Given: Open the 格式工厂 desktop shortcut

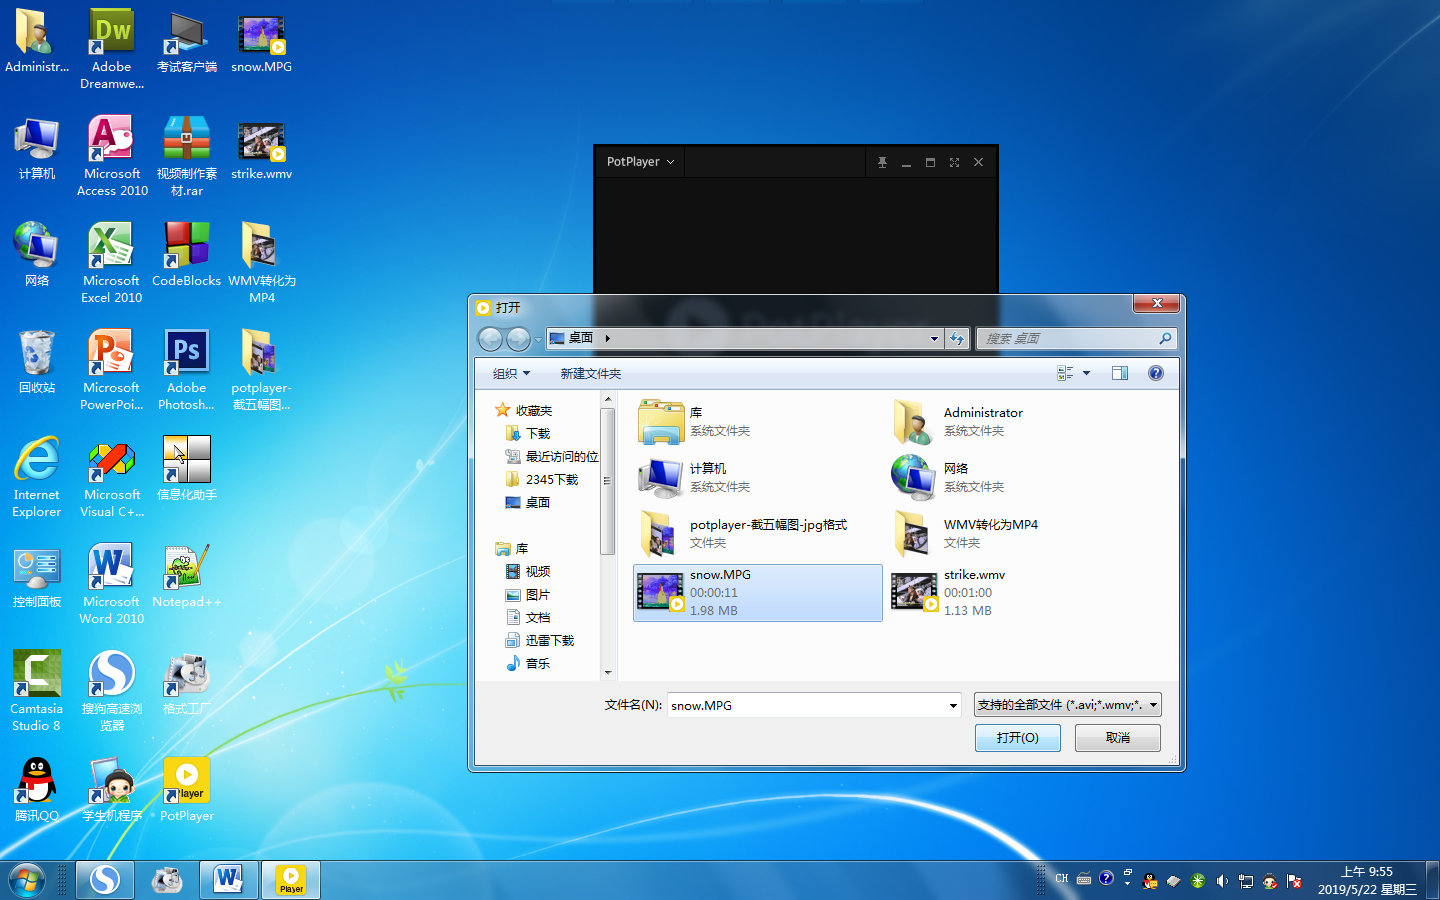Looking at the screenshot, I should coord(187,683).
